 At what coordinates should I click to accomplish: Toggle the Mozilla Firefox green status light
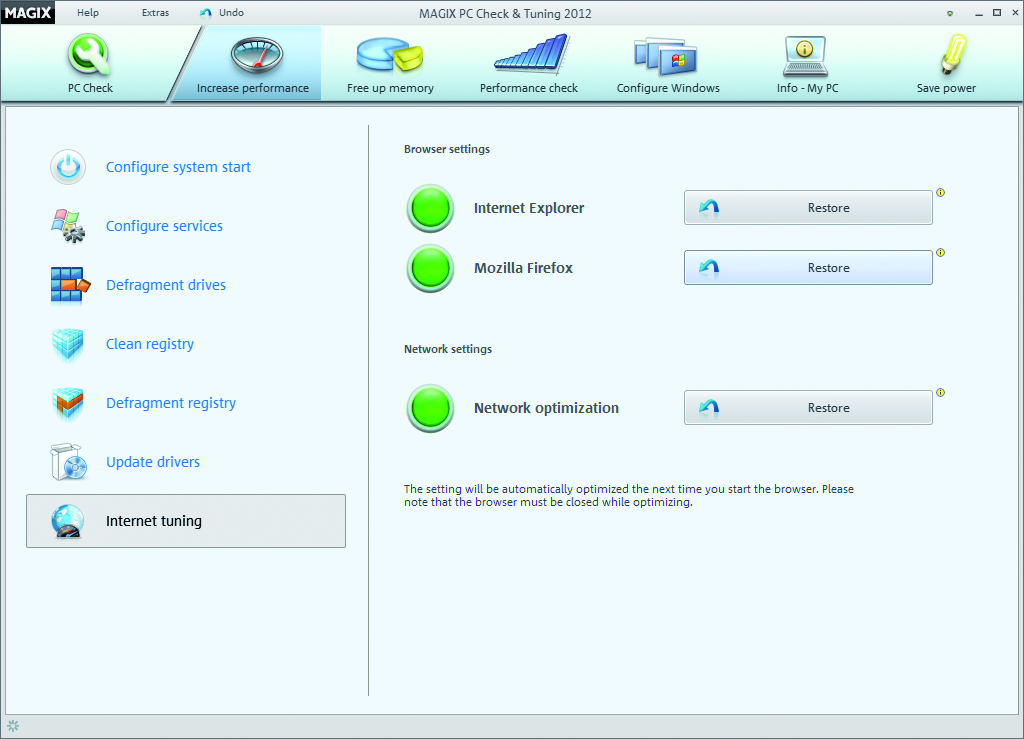pyautogui.click(x=430, y=268)
